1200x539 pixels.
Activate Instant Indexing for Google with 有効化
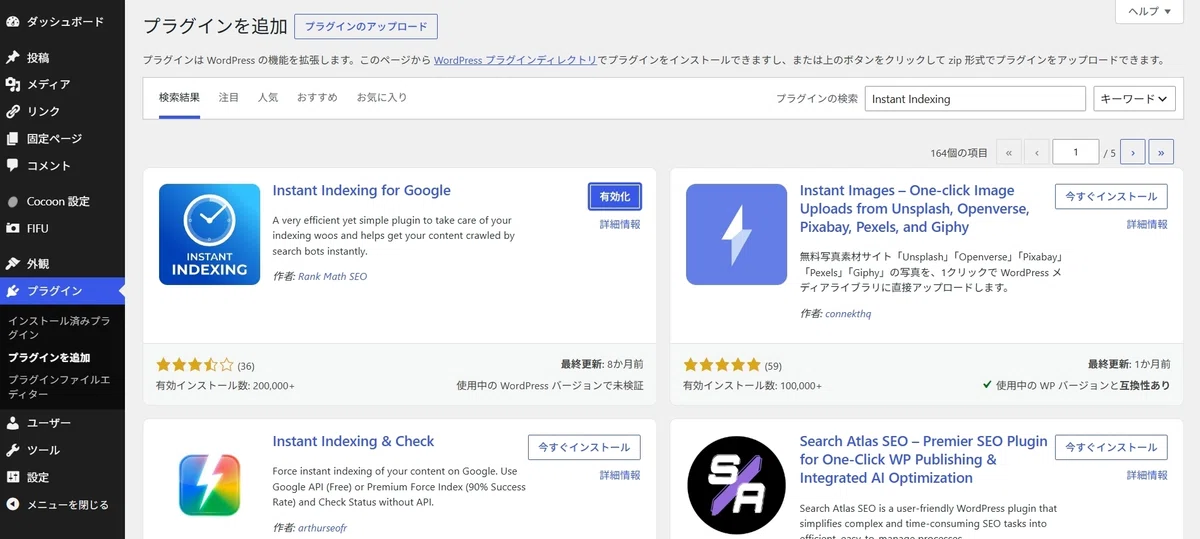click(x=615, y=197)
